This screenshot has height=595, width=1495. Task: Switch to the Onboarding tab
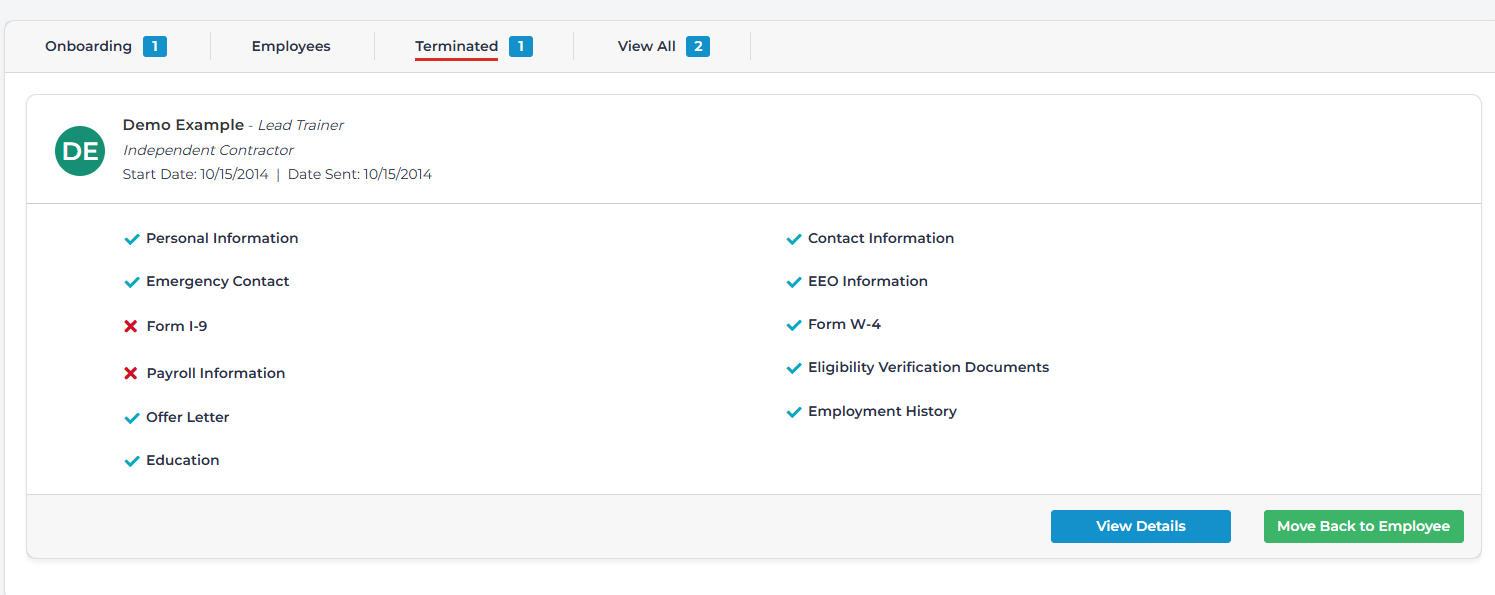88,46
